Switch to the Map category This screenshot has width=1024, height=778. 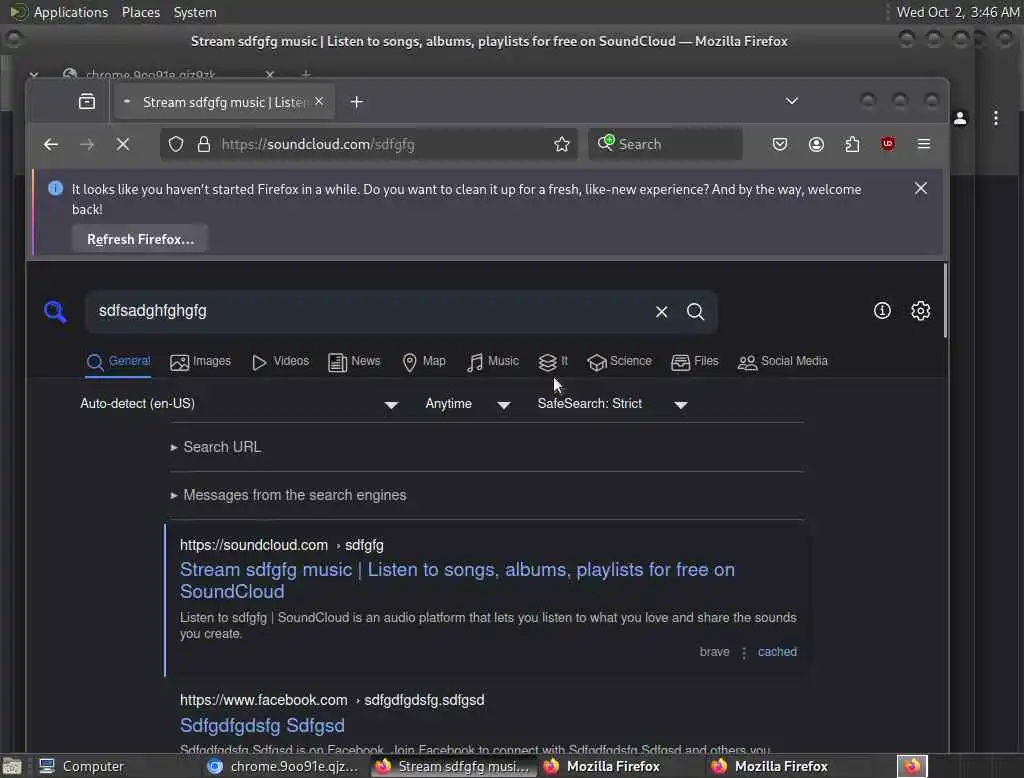point(424,361)
